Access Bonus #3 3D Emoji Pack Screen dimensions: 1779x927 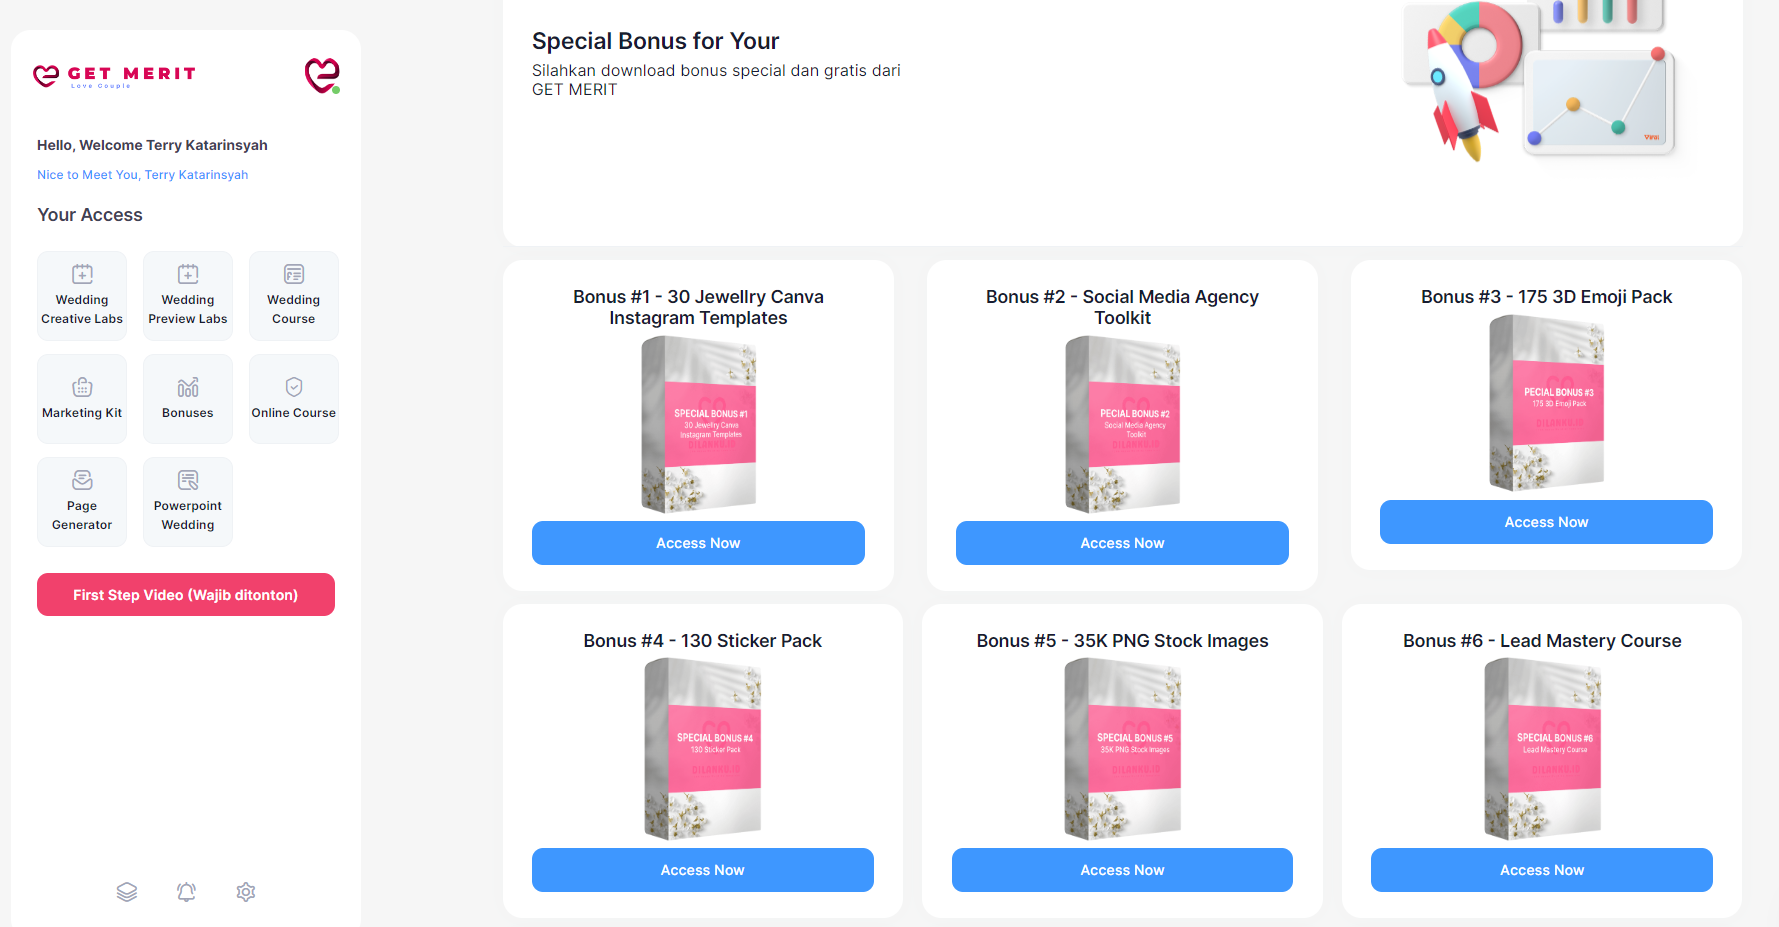[1546, 522]
